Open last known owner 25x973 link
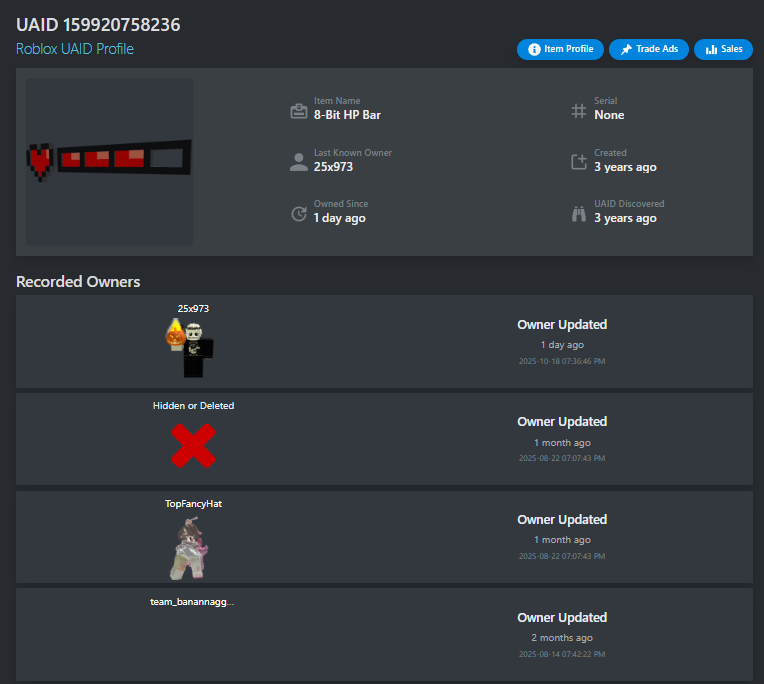 coord(333,167)
